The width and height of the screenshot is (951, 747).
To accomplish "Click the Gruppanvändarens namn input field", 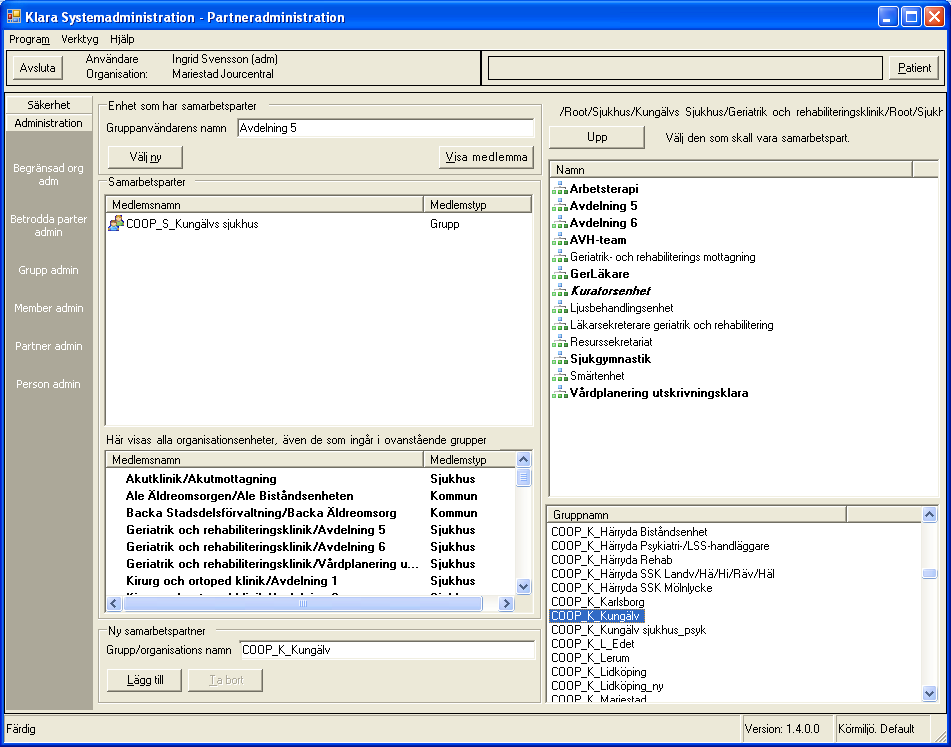I will click(x=386, y=128).
